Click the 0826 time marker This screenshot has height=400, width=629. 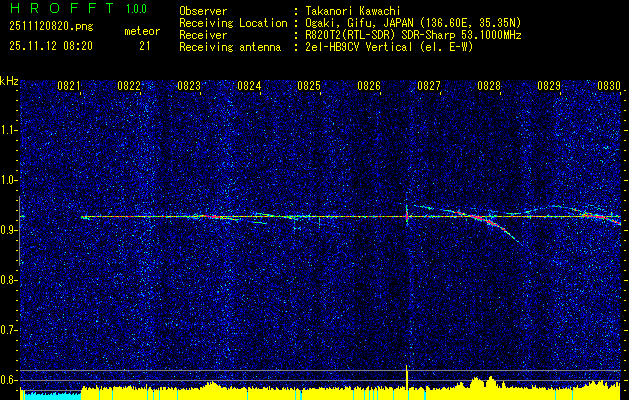[369, 86]
